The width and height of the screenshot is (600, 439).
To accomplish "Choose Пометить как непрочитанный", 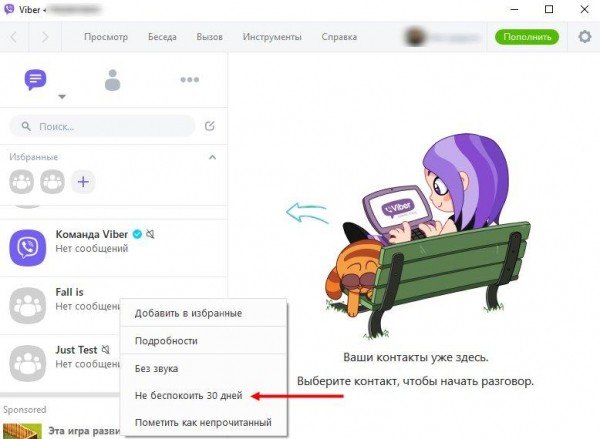I will point(204,422).
